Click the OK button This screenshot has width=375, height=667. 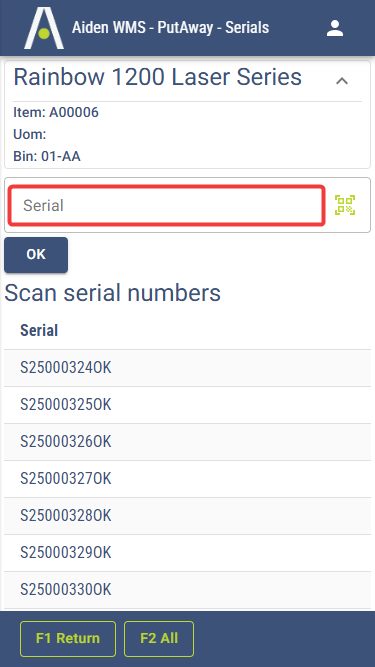tap(36, 254)
